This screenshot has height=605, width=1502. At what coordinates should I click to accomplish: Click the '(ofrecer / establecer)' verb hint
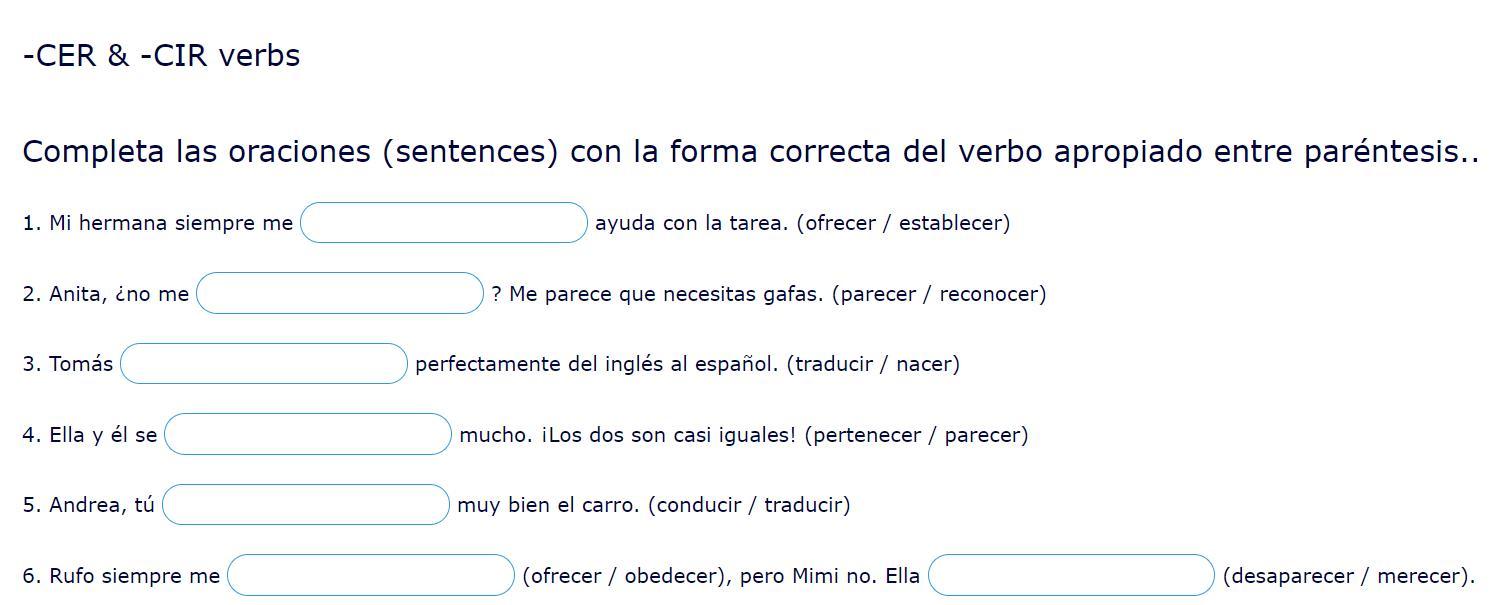point(903,223)
